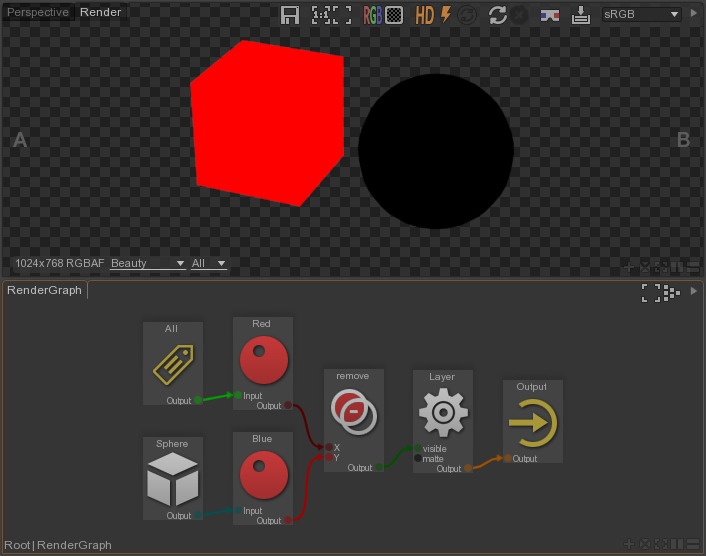Select the remove set-operation node

[x=353, y=412]
